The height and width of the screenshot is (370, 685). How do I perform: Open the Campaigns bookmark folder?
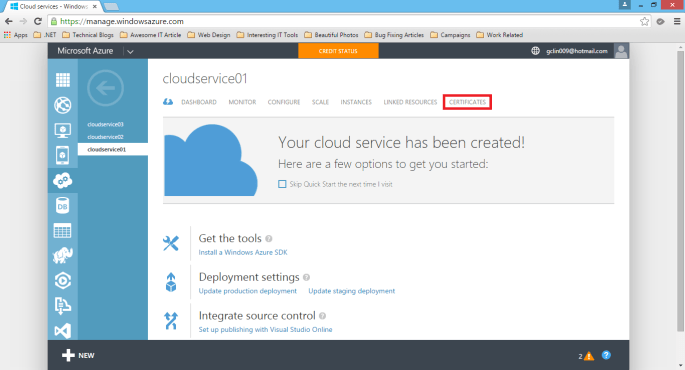450,35
